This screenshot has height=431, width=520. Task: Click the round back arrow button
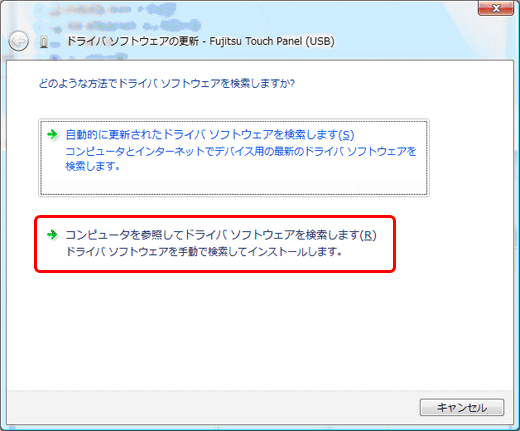click(x=19, y=41)
